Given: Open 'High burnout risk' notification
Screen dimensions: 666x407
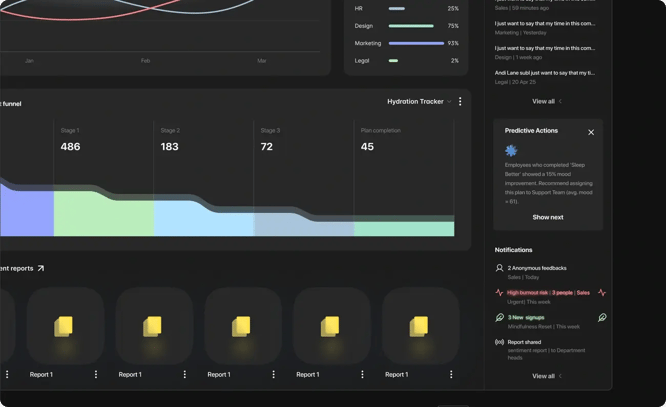Looking at the screenshot, I should pyautogui.click(x=550, y=297).
